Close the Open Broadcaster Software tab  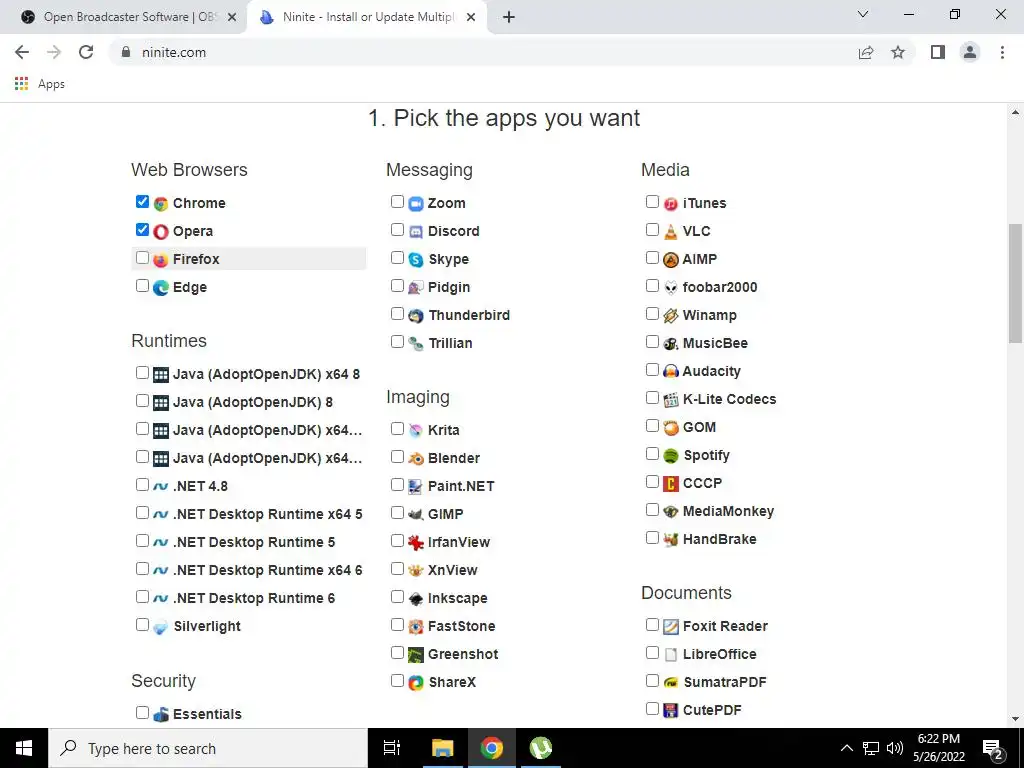tap(232, 18)
